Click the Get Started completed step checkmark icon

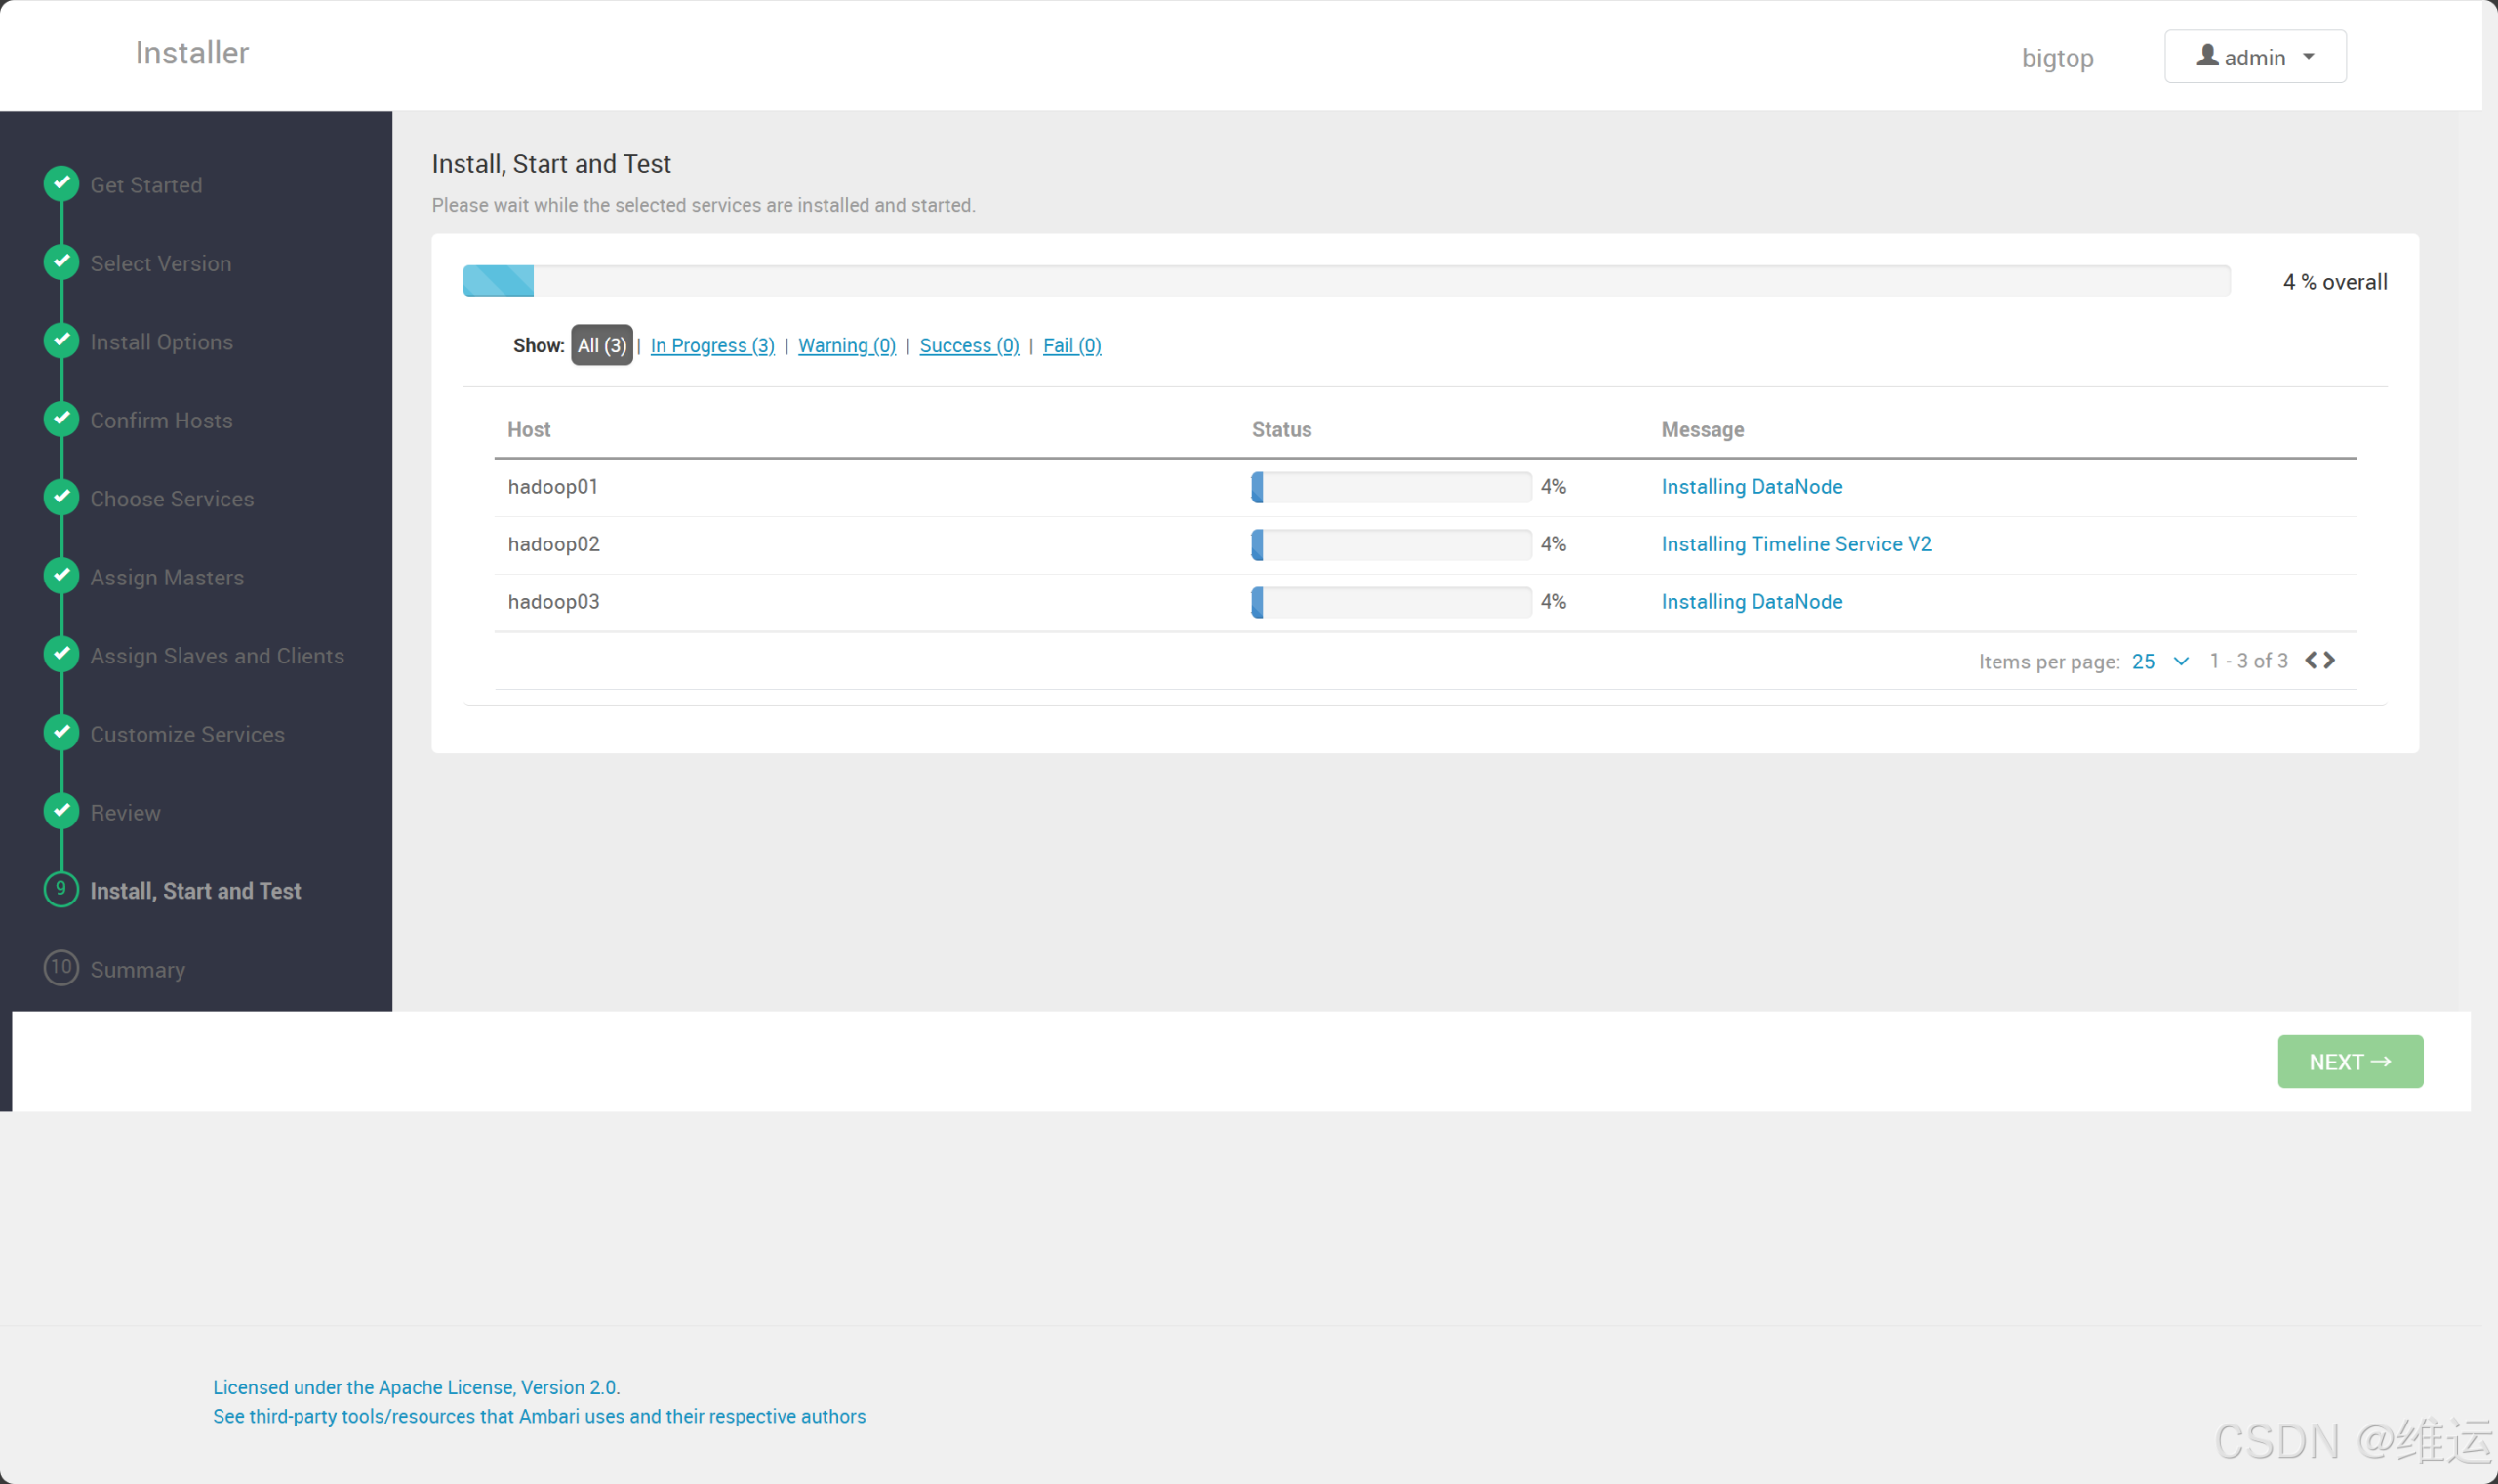(x=61, y=184)
